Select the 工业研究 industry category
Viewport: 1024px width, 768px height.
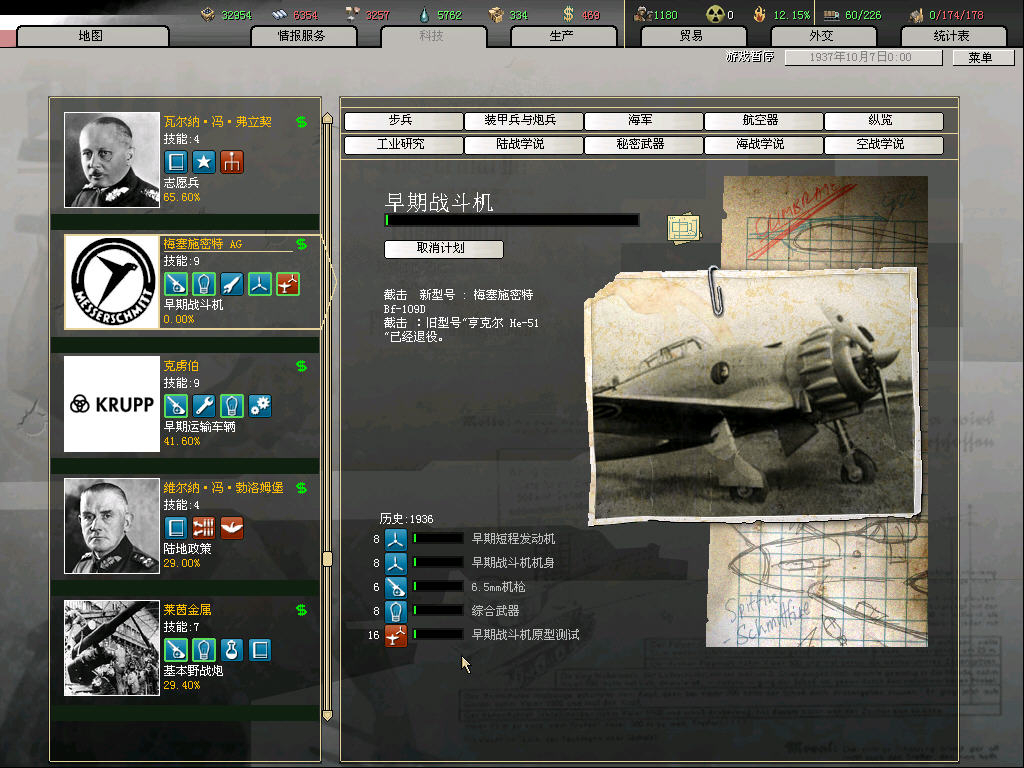(x=403, y=144)
